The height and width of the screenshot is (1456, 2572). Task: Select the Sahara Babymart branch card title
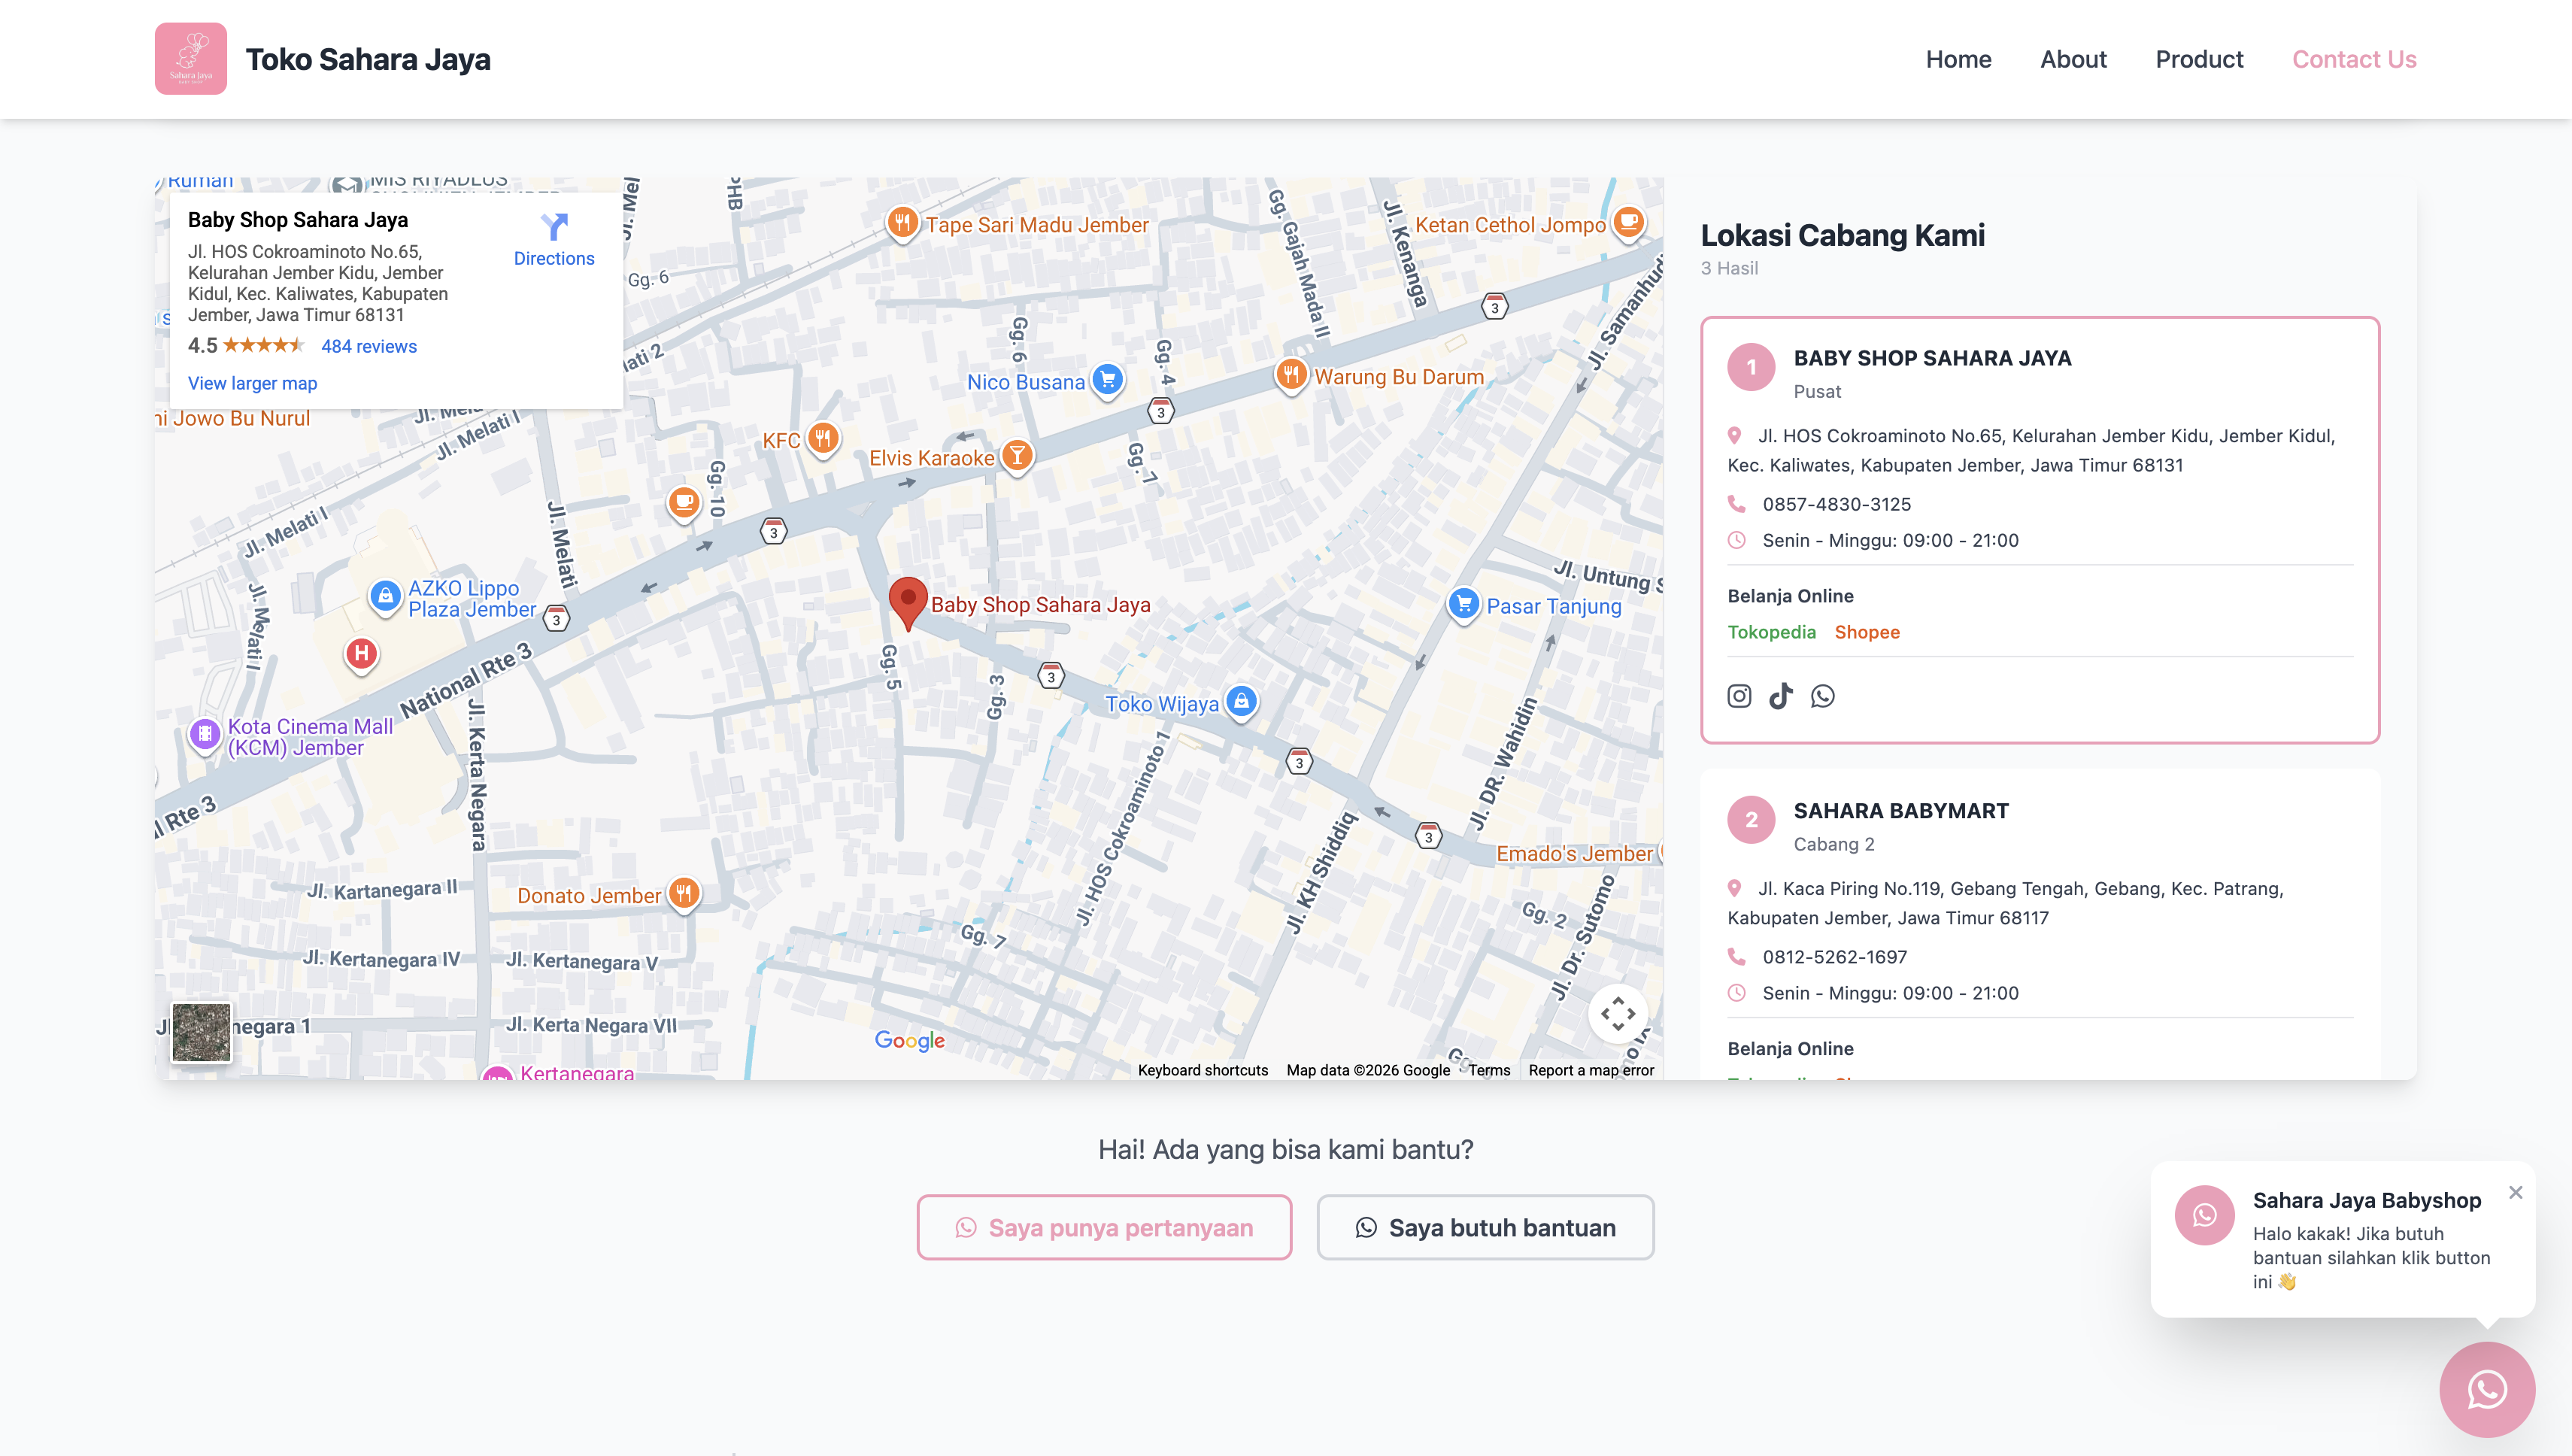(1901, 811)
